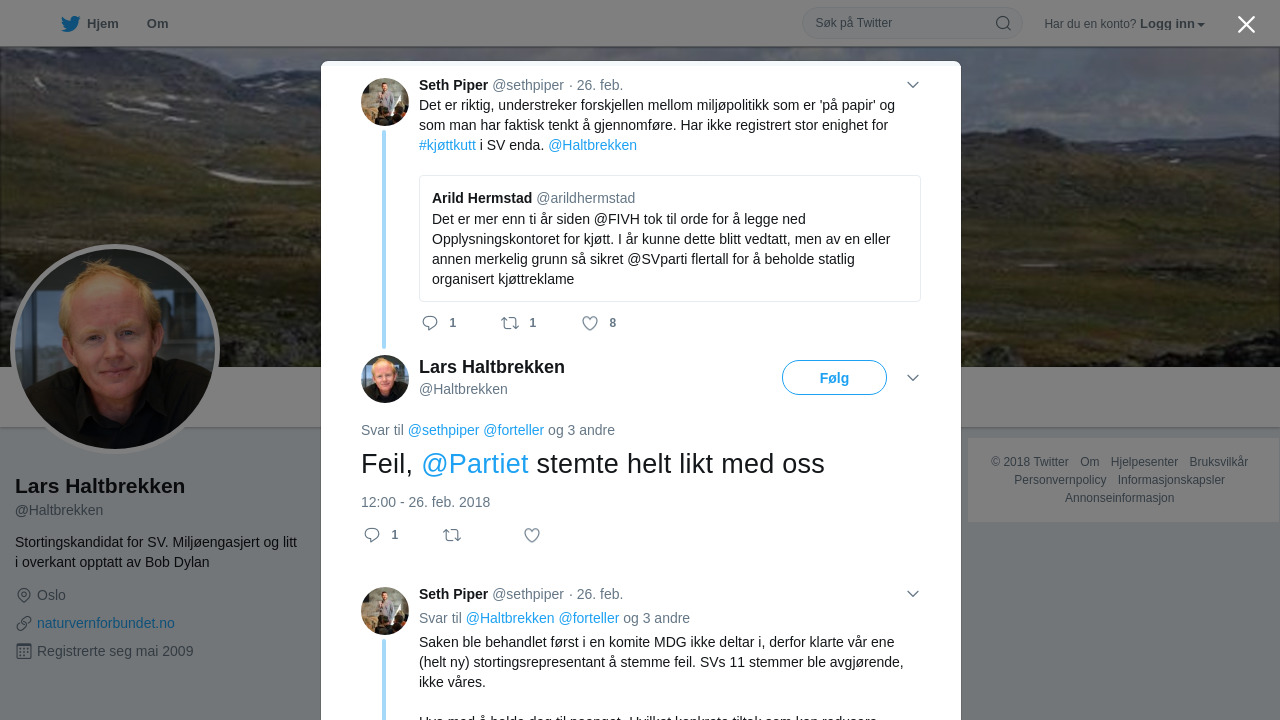Like Lars Haltbrekken's main tweet
The height and width of the screenshot is (720, 1280).
point(532,535)
